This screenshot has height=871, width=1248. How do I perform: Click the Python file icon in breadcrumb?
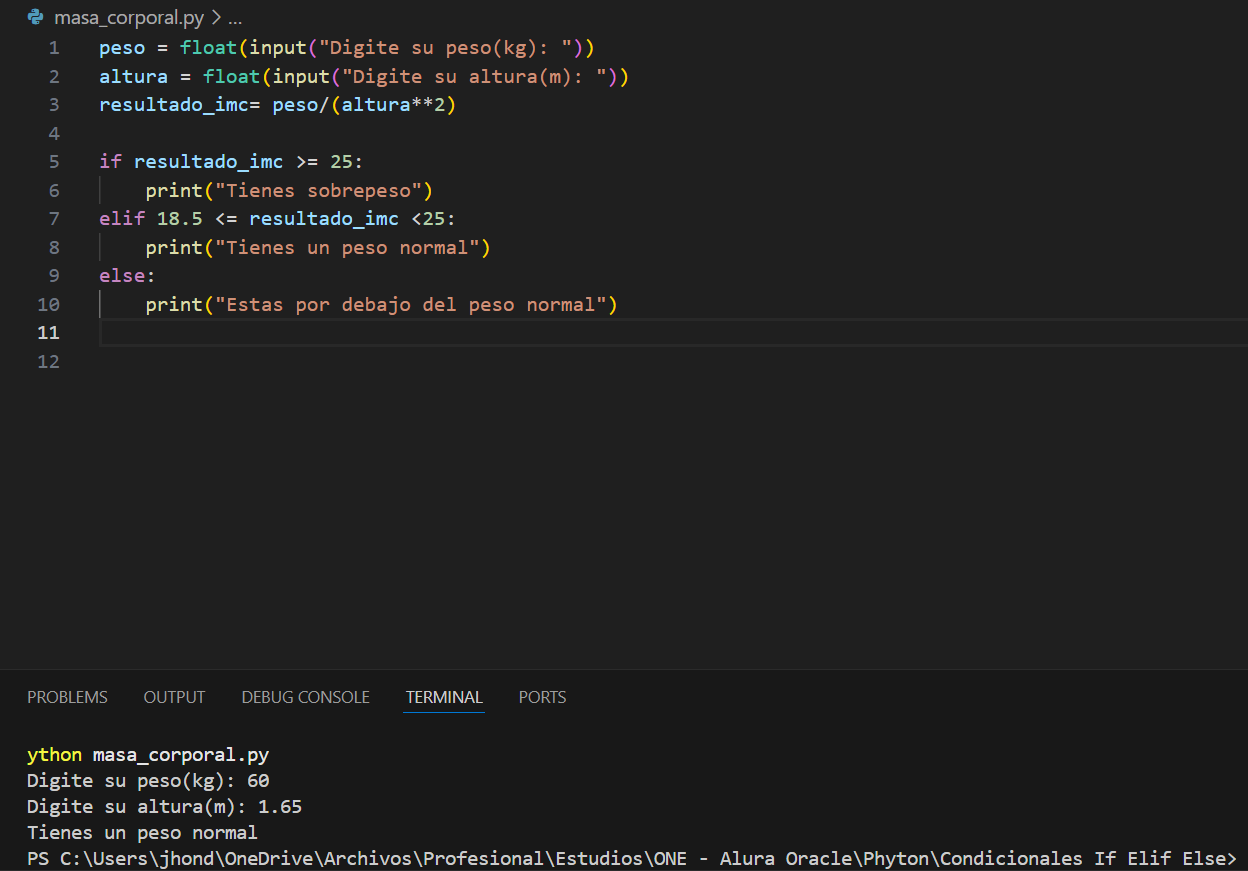pyautogui.click(x=36, y=17)
